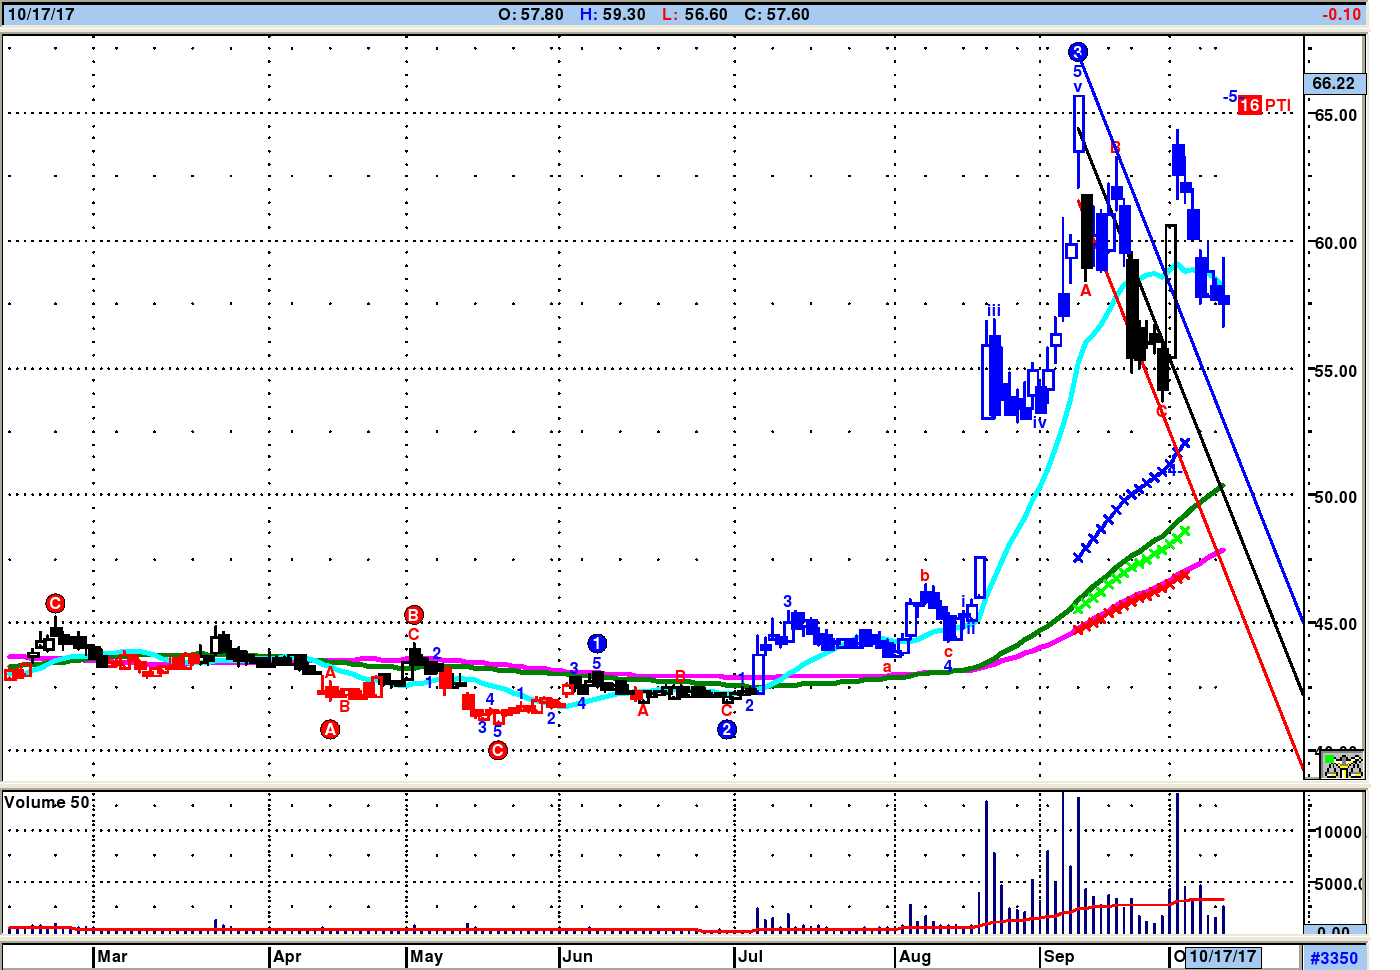Click the -0.10 net change value
The height and width of the screenshot is (970, 1400).
pyautogui.click(x=1340, y=14)
